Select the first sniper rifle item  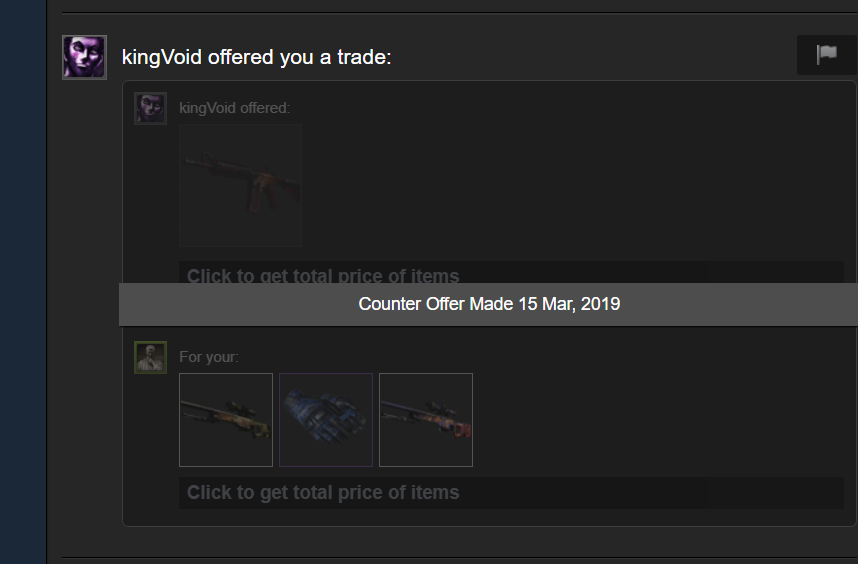coord(226,420)
